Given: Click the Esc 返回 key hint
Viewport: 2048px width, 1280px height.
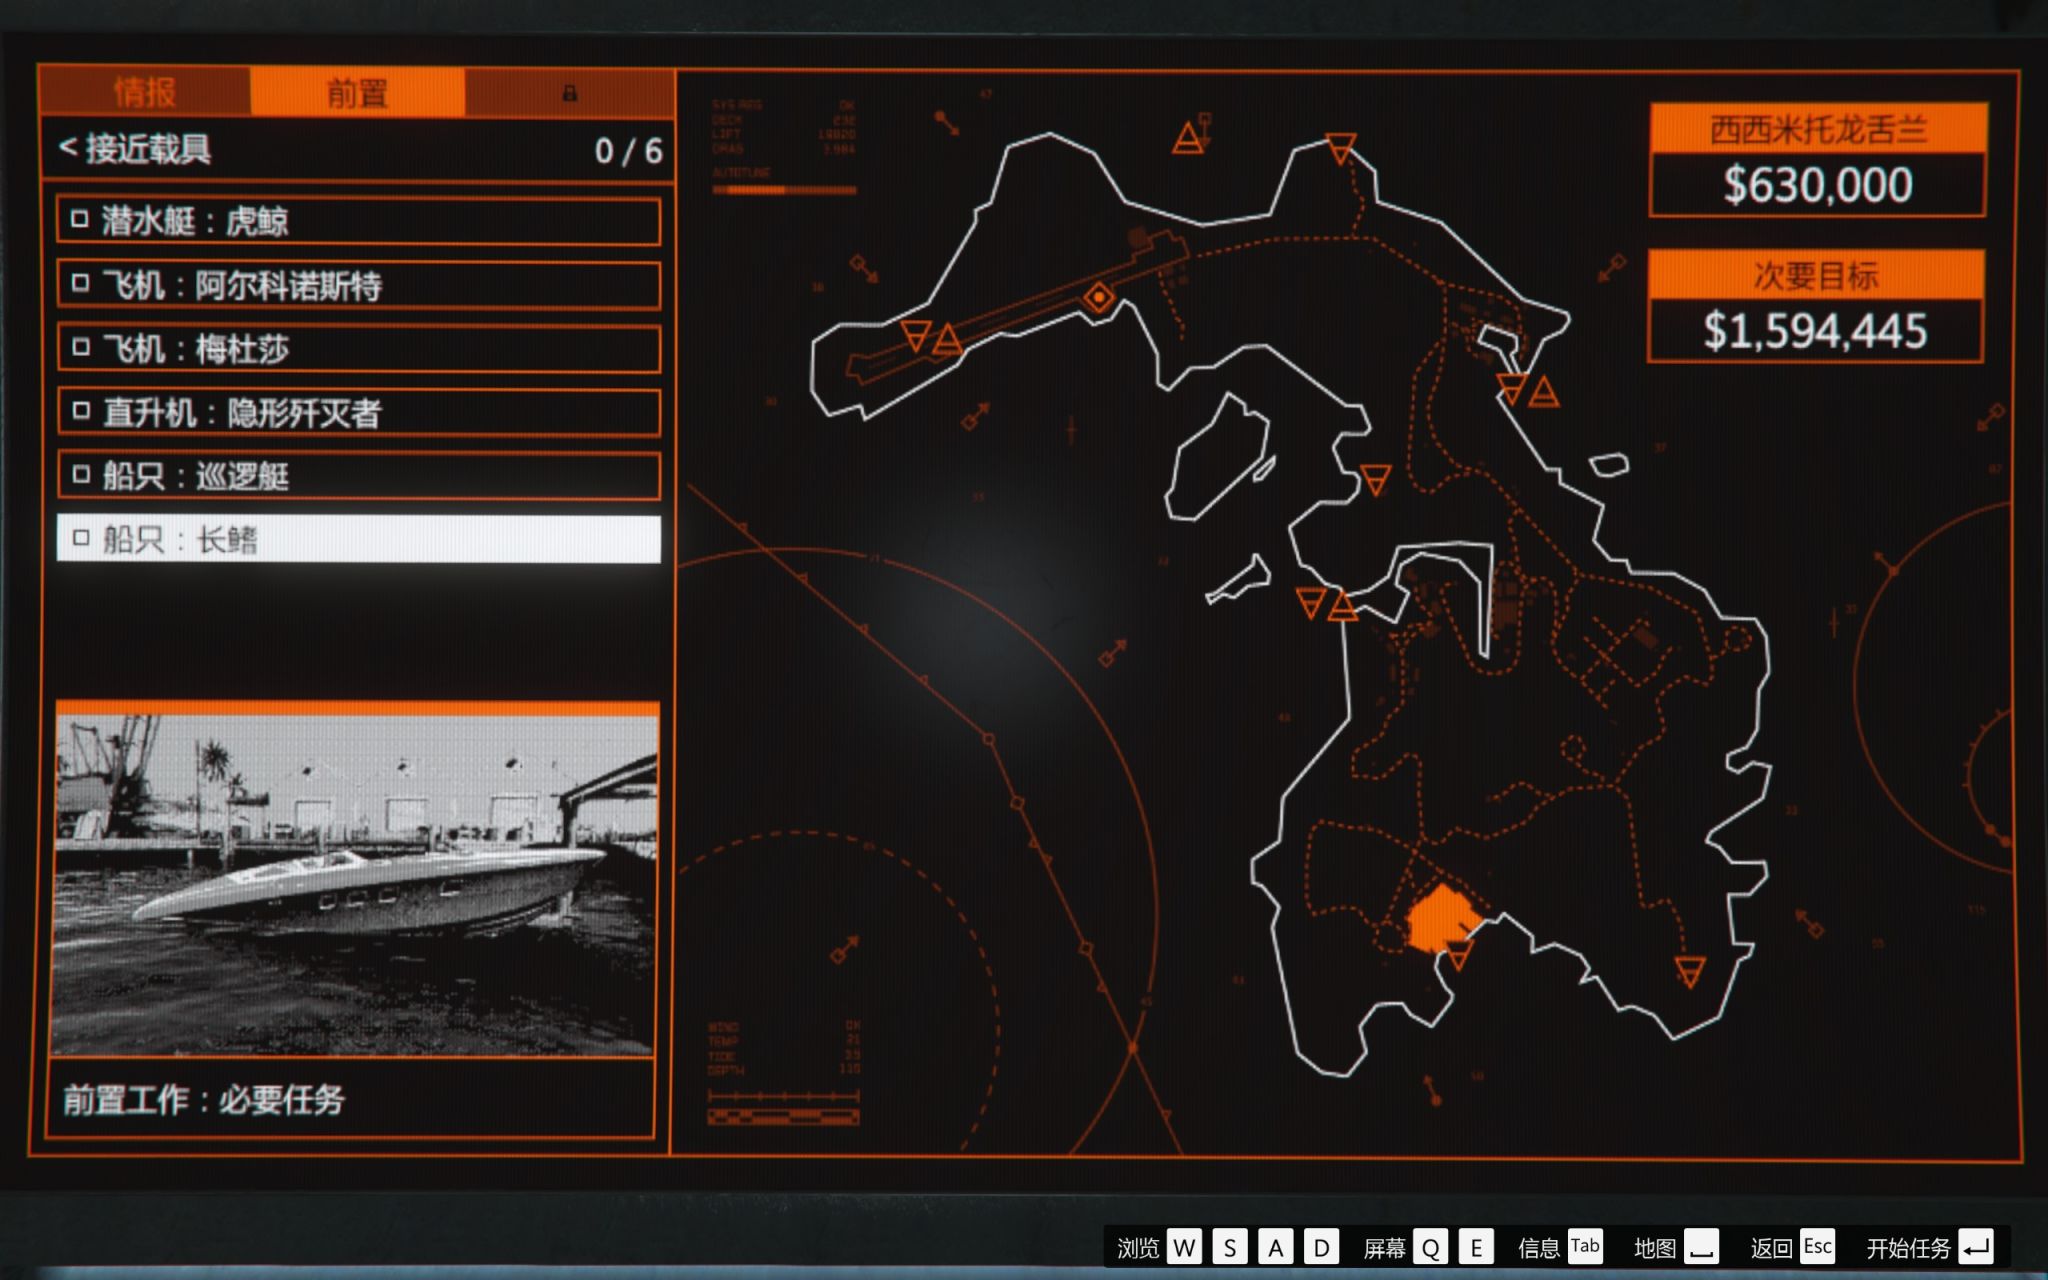Looking at the screenshot, I should (1818, 1246).
